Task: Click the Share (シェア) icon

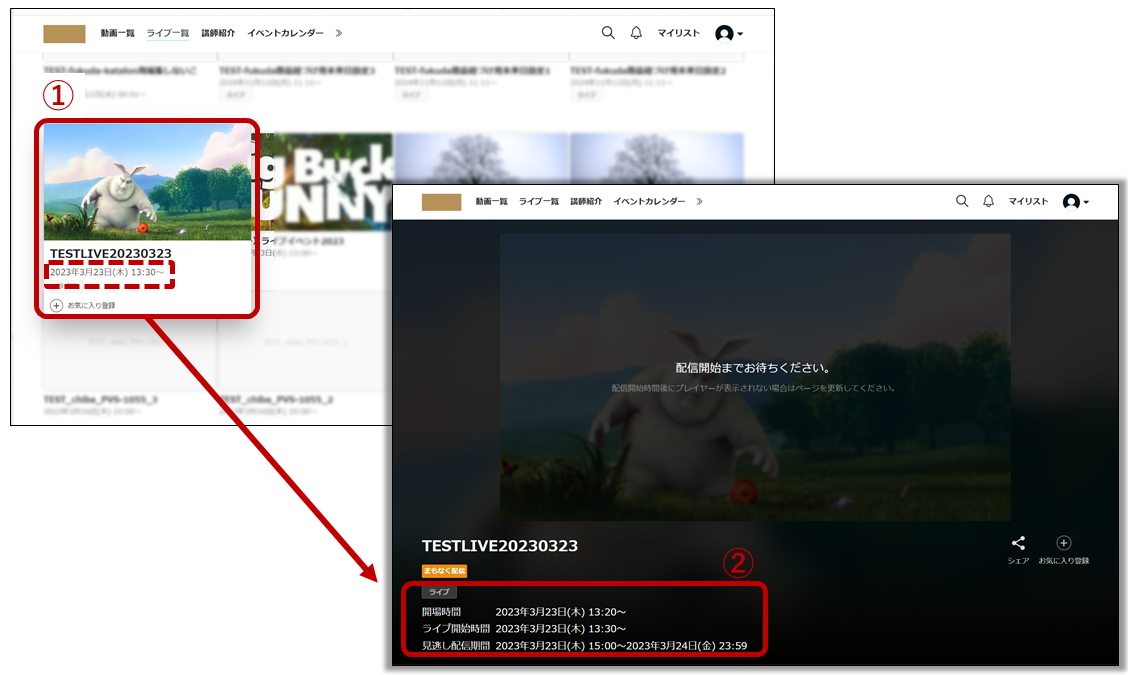Action: tap(1018, 543)
